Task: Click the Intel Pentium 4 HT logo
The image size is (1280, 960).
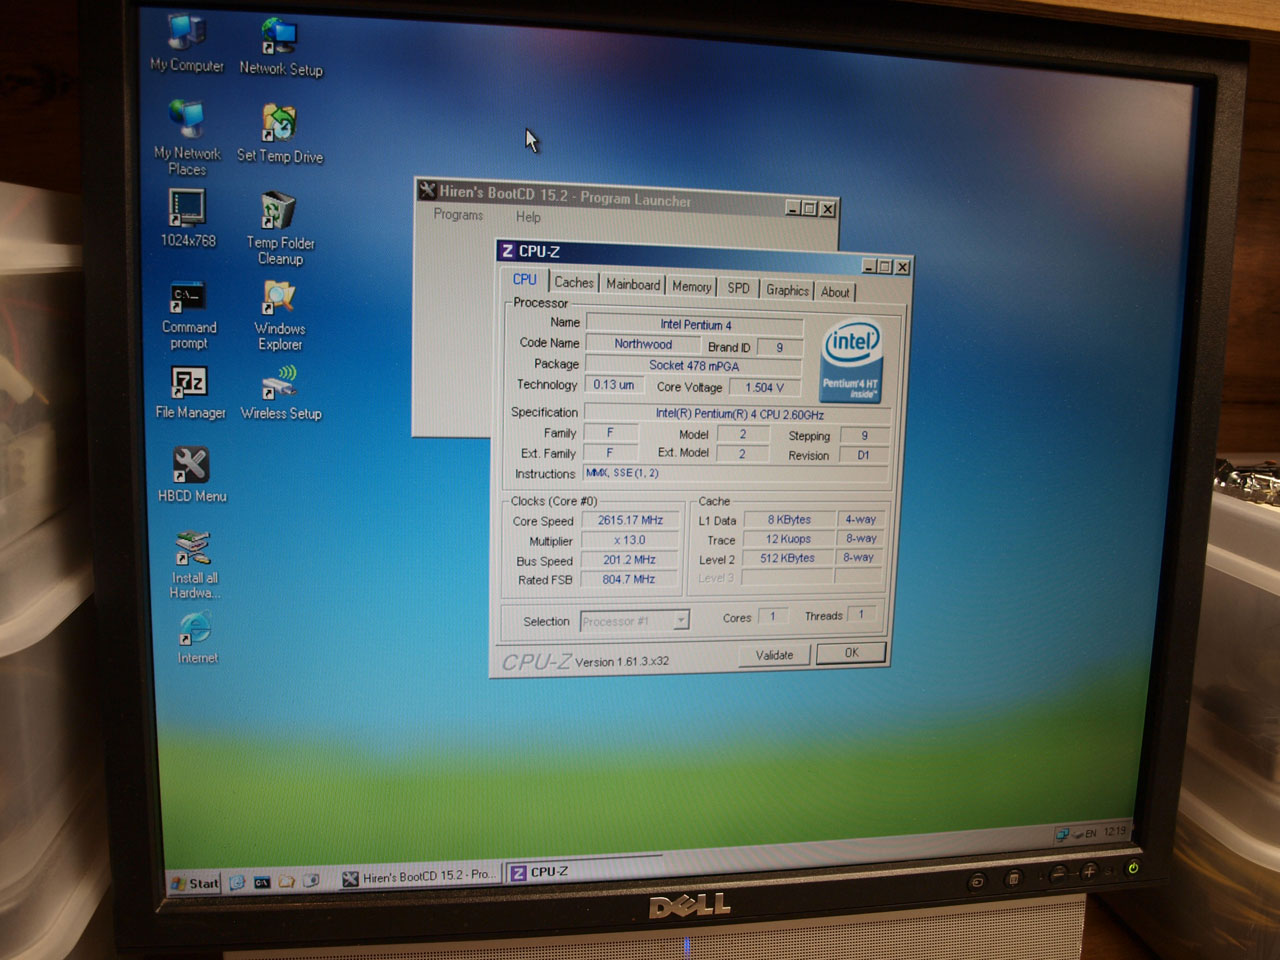Action: pos(851,361)
